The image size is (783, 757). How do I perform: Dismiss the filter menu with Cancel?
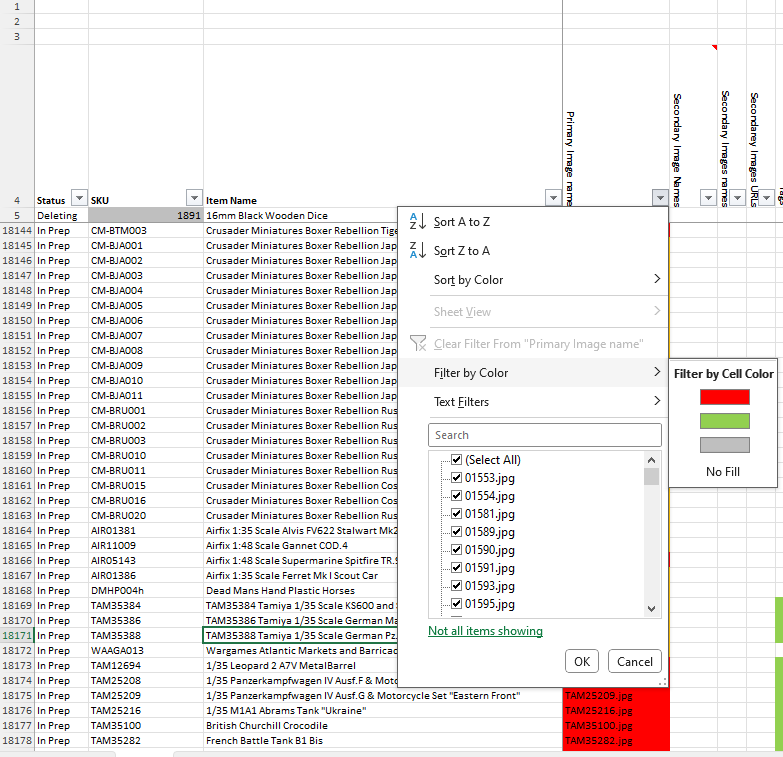[635, 661]
